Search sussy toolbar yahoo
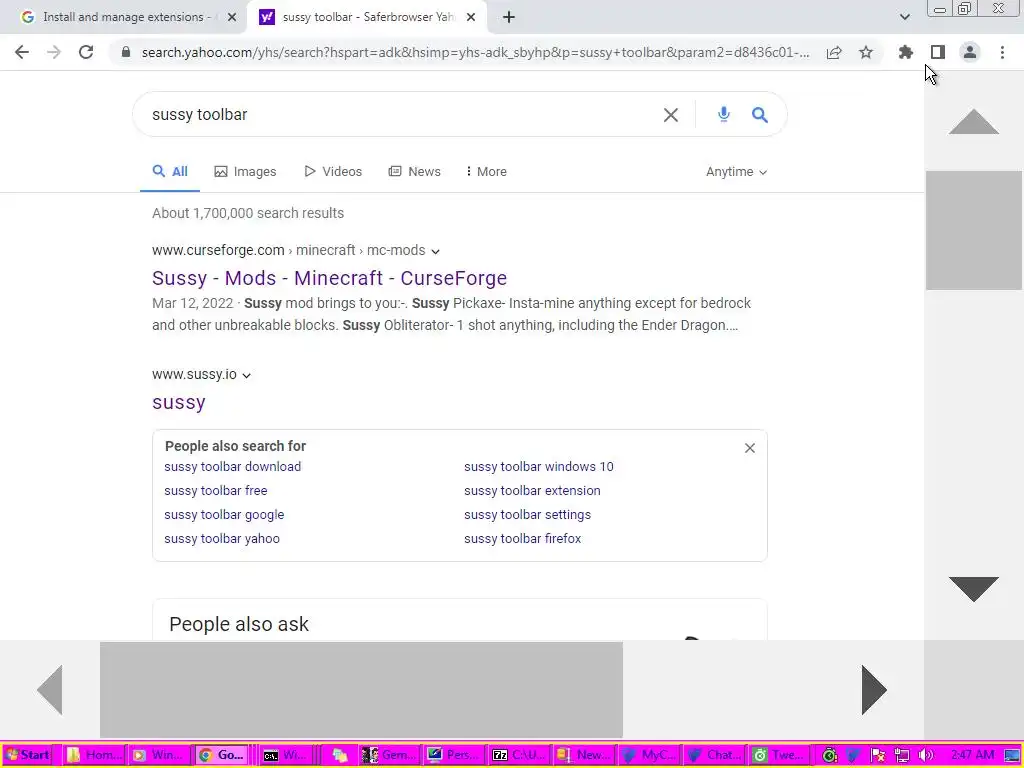Screen dimensions: 1024x768 pyautogui.click(x=221, y=539)
